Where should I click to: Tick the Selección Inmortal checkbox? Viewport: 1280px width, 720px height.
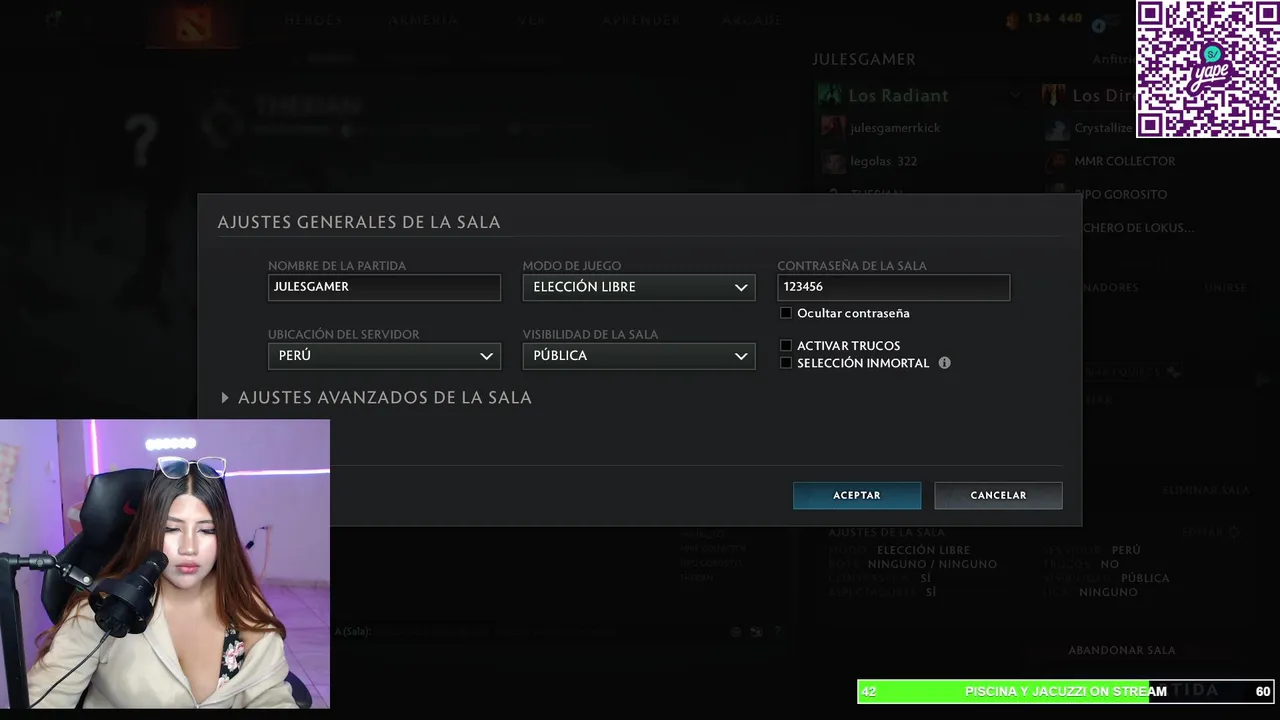tap(786, 363)
